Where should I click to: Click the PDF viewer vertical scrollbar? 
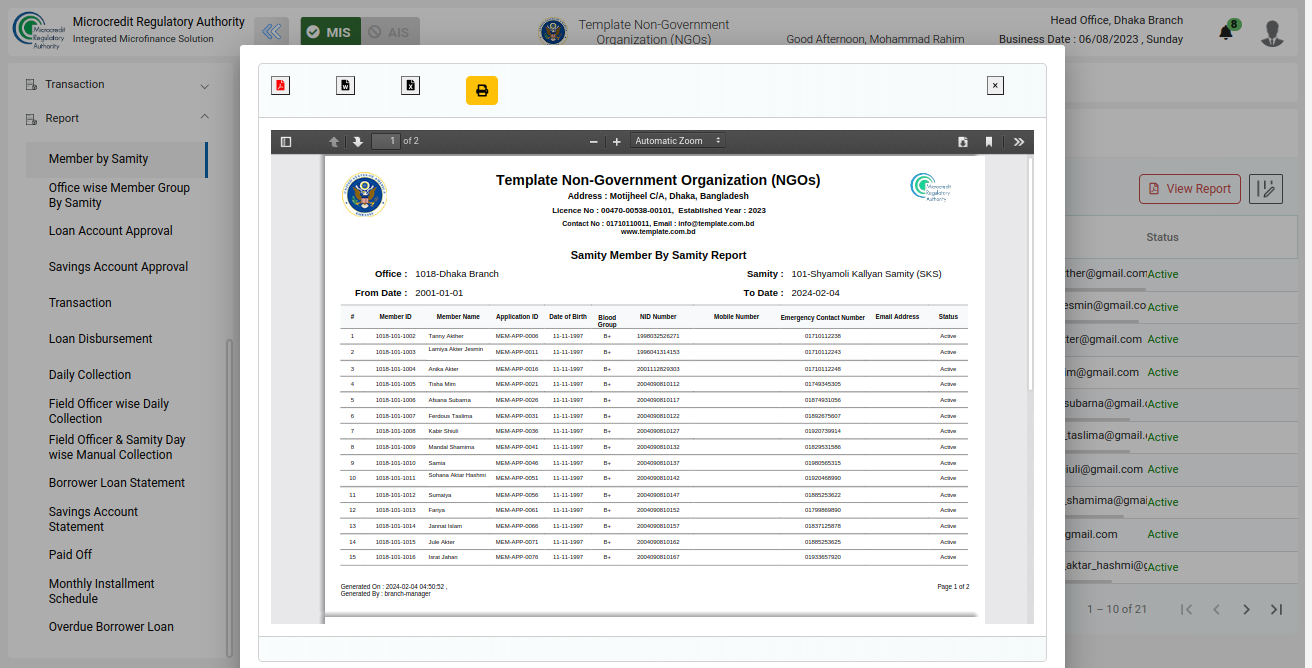click(x=1030, y=275)
